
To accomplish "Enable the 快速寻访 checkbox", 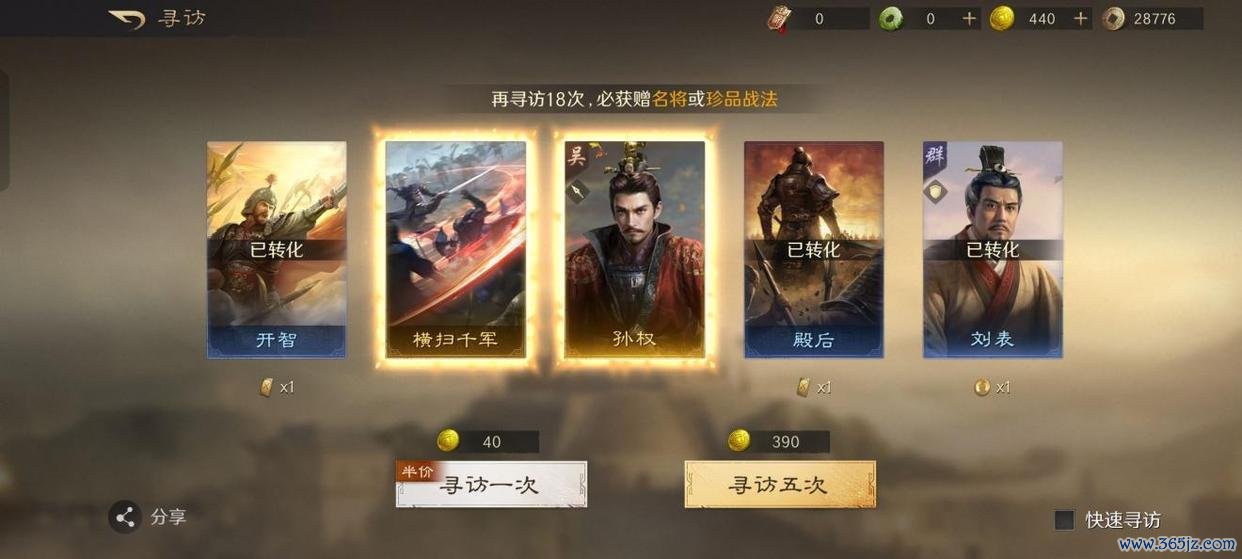I will click(1064, 520).
